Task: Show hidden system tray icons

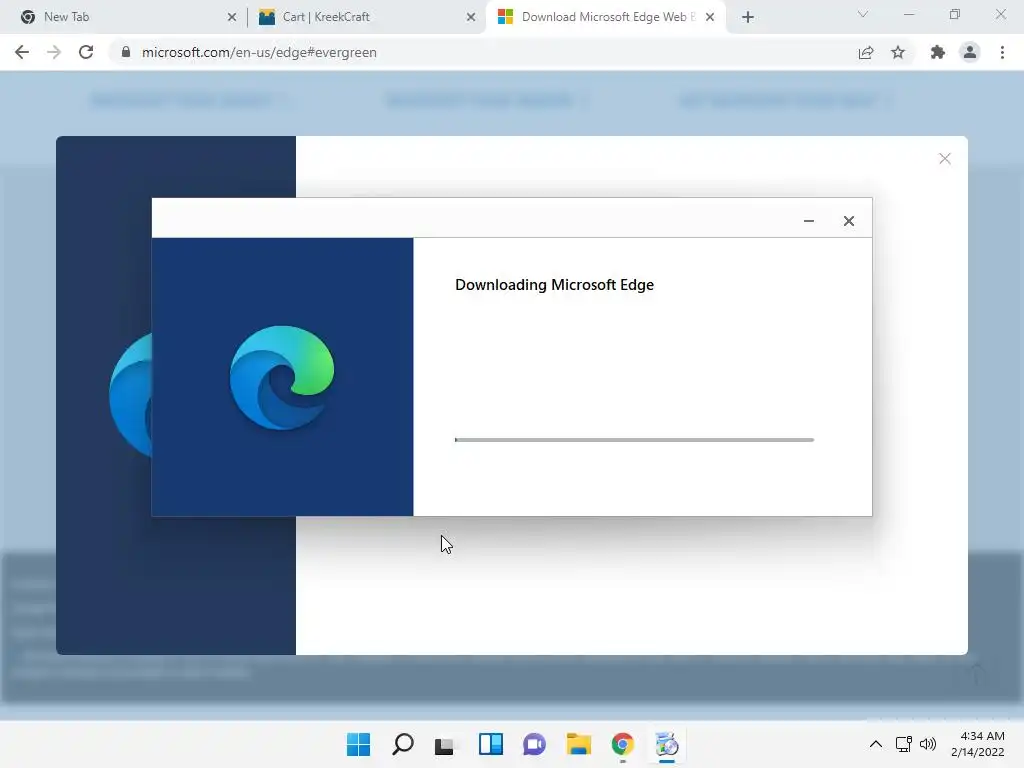Action: tap(876, 744)
